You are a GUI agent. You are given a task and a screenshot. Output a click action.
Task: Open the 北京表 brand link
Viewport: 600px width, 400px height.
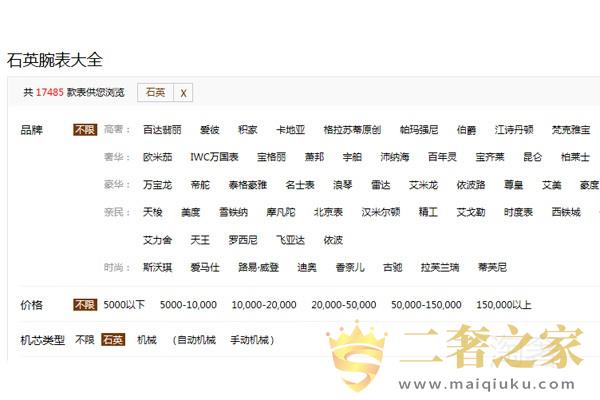328,212
